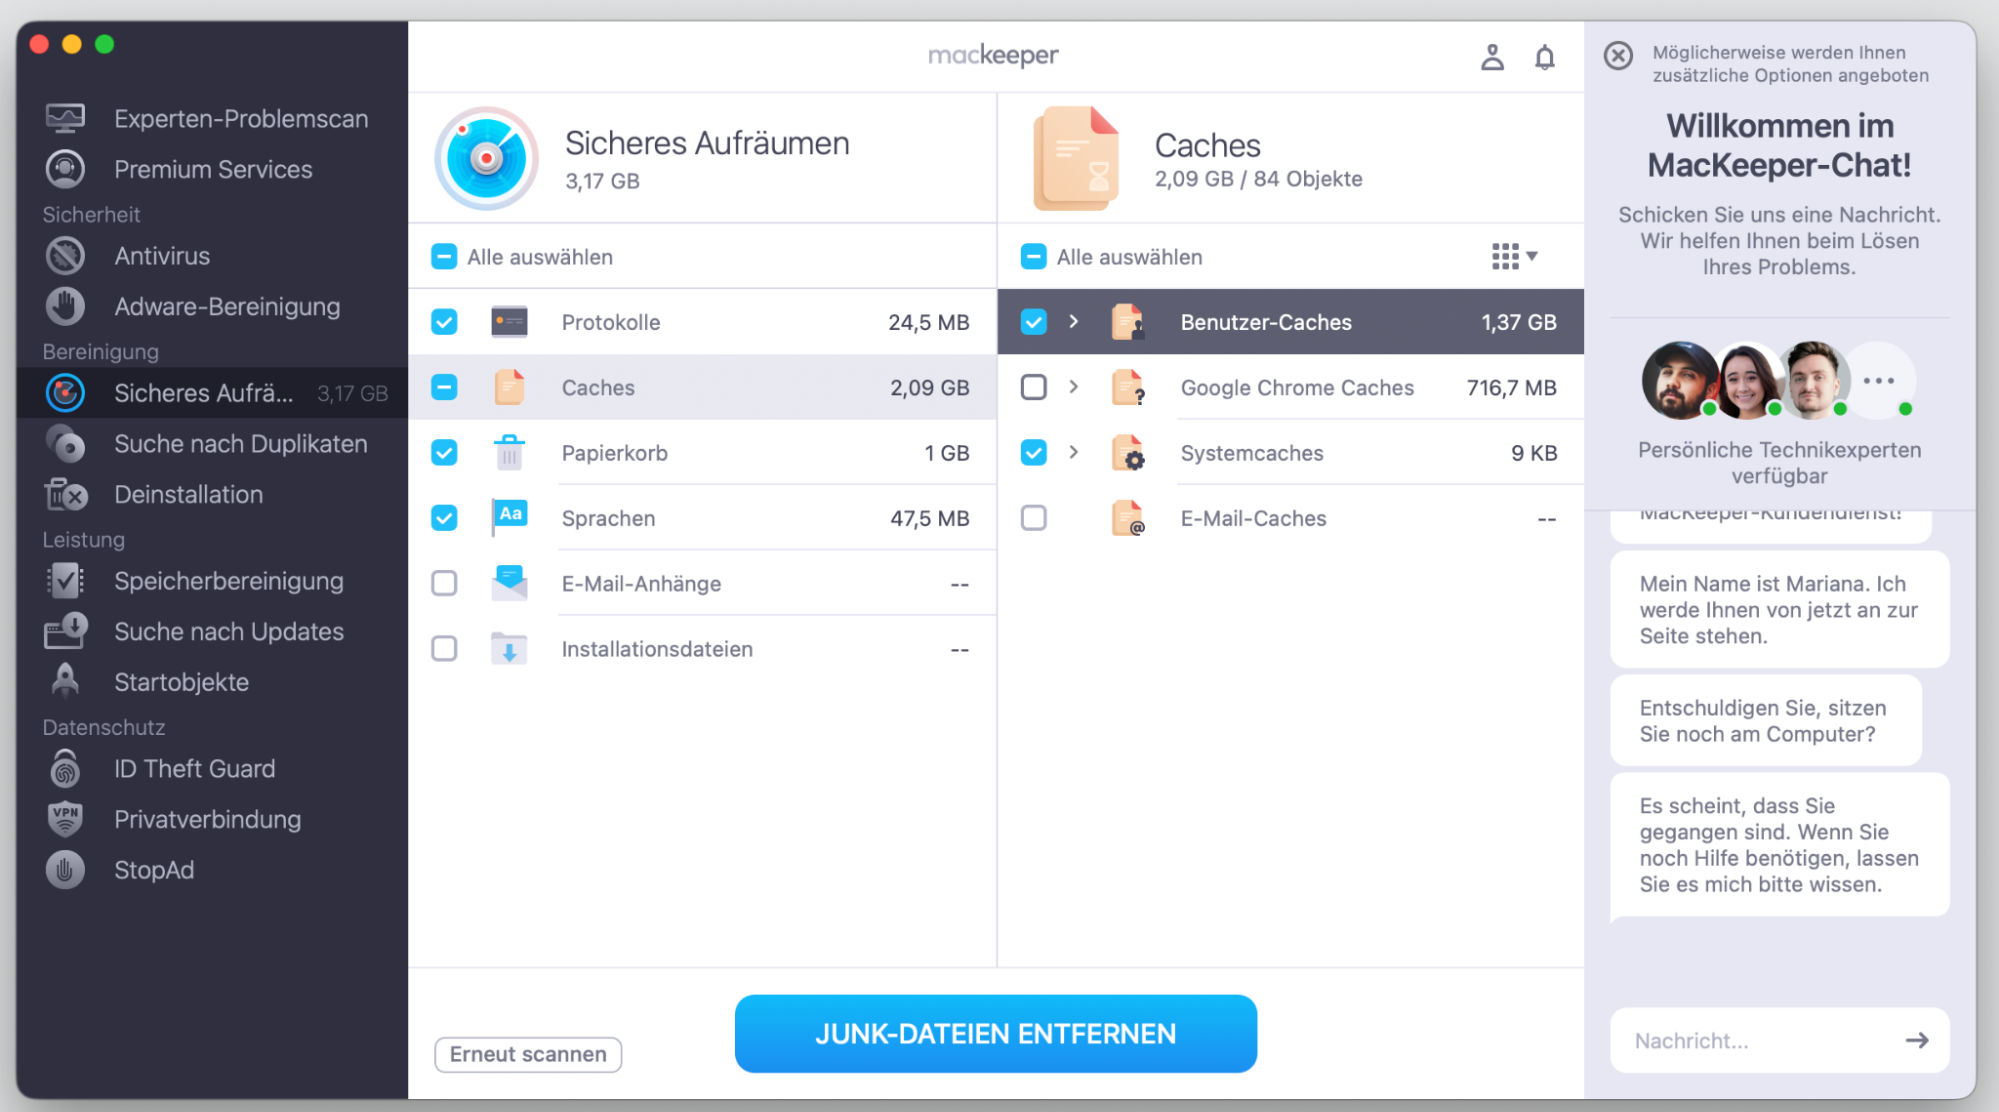Viewport: 1999px width, 1112px height.
Task: Expand the Google Chrome Caches chevron
Action: (1073, 387)
